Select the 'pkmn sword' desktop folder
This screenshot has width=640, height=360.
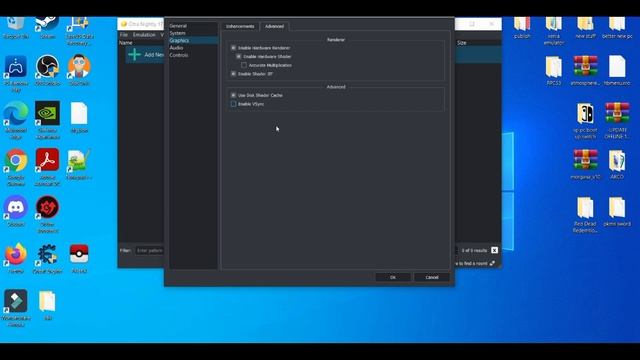(x=617, y=211)
